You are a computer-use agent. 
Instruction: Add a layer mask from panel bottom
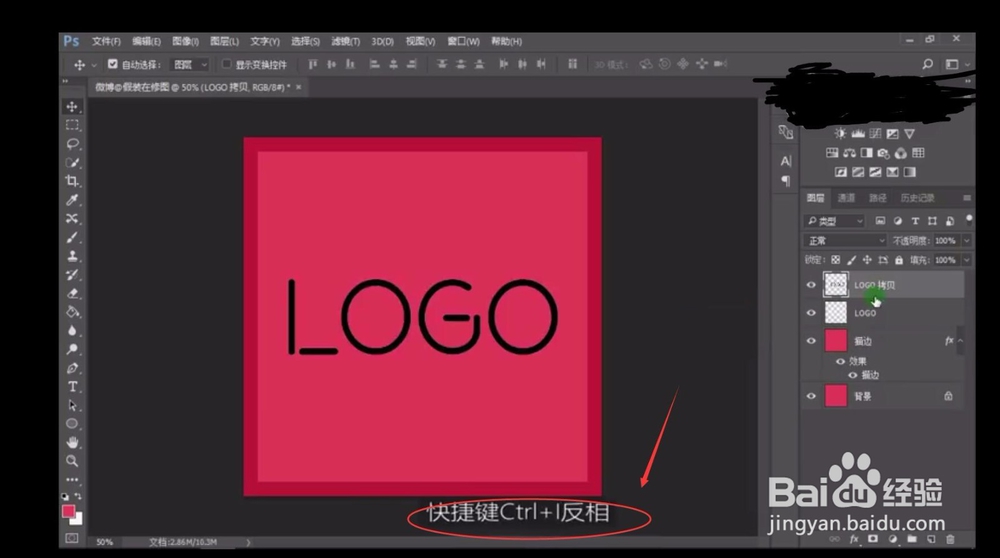(x=873, y=540)
